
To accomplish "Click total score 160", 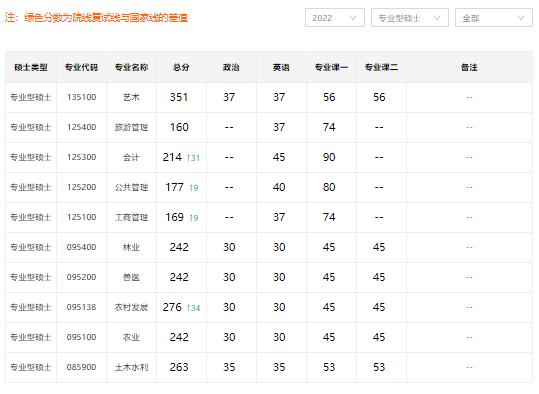I will (179, 127).
